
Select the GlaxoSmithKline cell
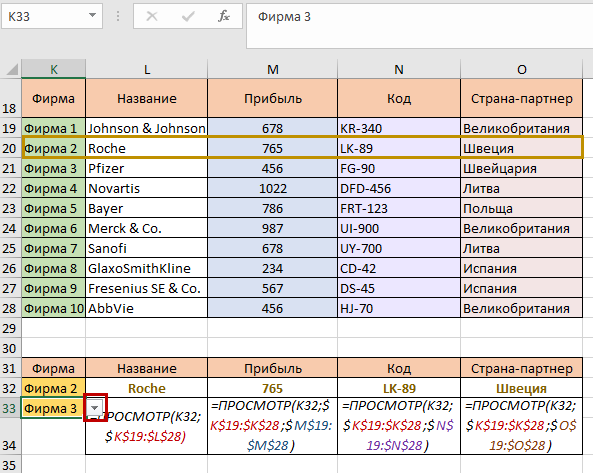point(147,268)
